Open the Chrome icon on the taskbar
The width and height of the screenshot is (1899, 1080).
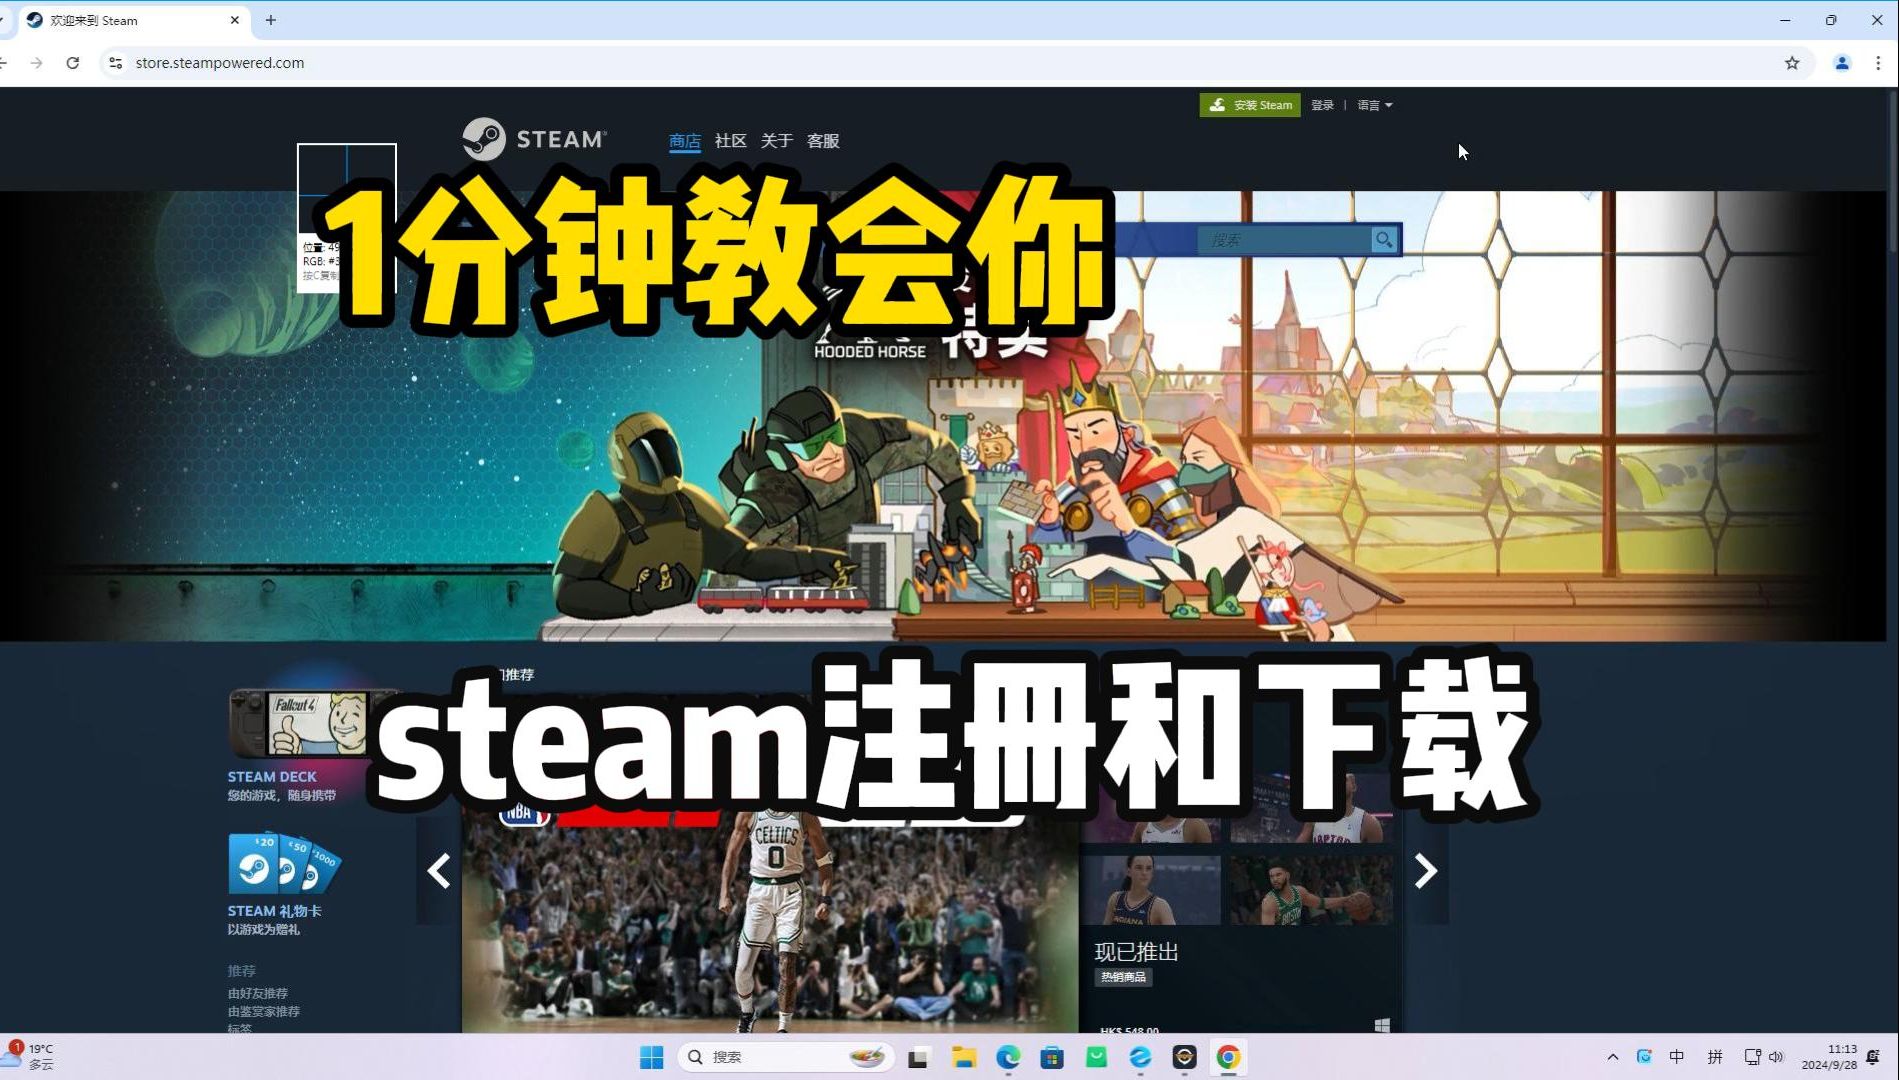pos(1229,1057)
